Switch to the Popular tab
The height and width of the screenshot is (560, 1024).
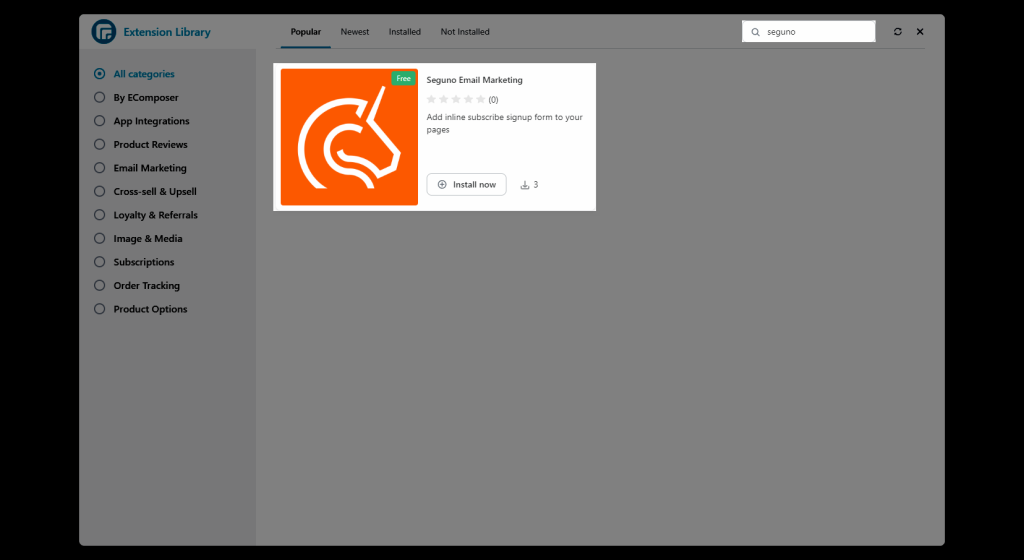click(x=306, y=31)
